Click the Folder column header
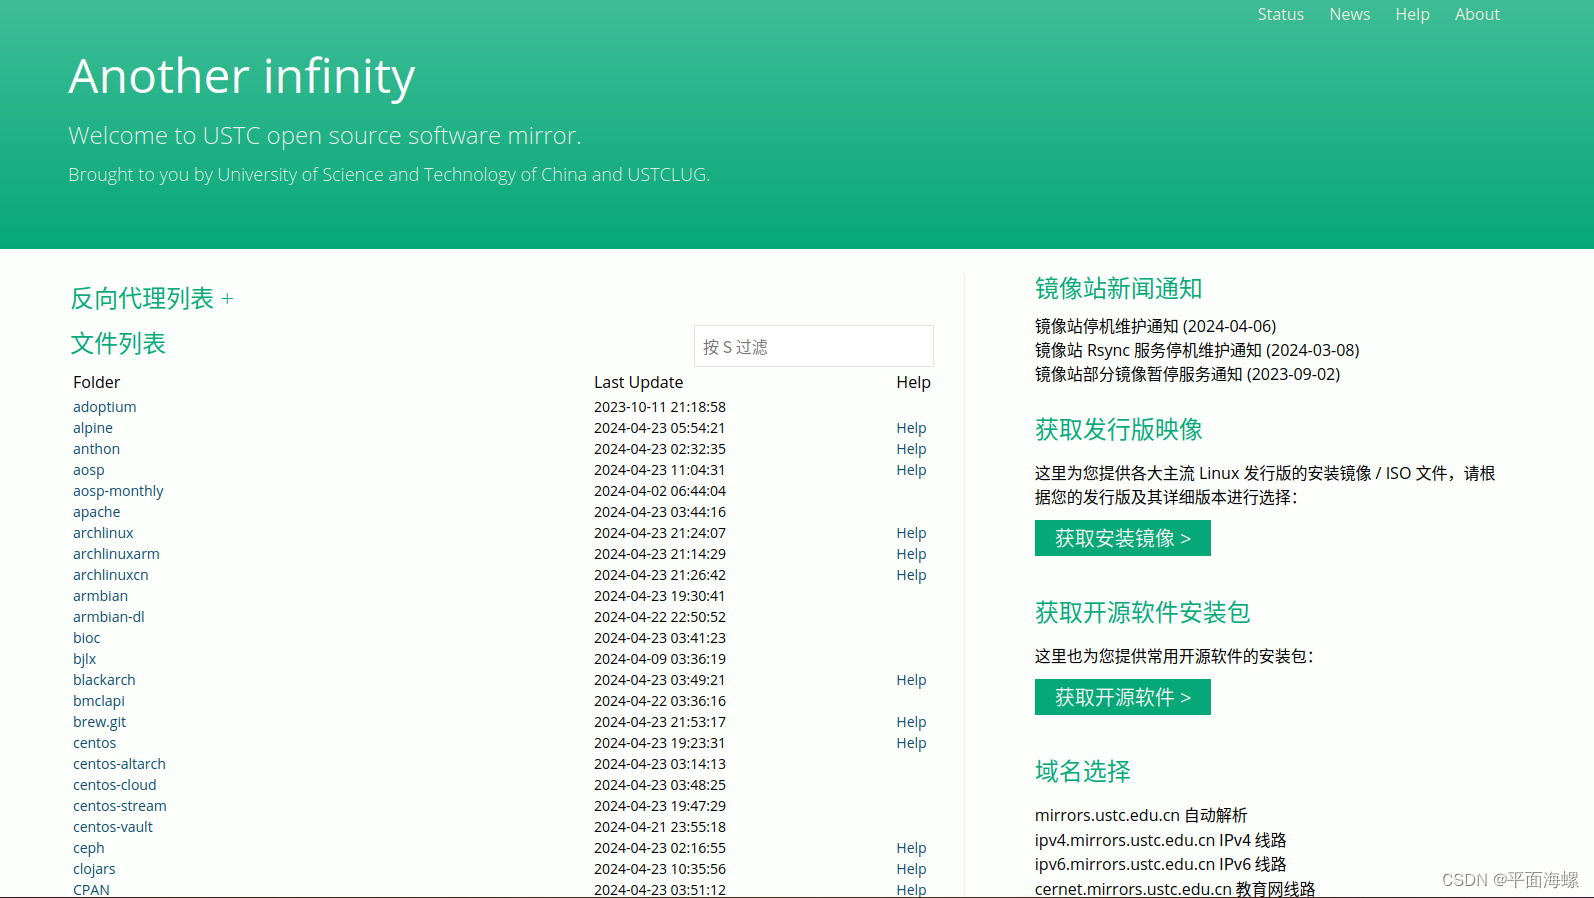Image resolution: width=1594 pixels, height=898 pixels. [x=96, y=382]
